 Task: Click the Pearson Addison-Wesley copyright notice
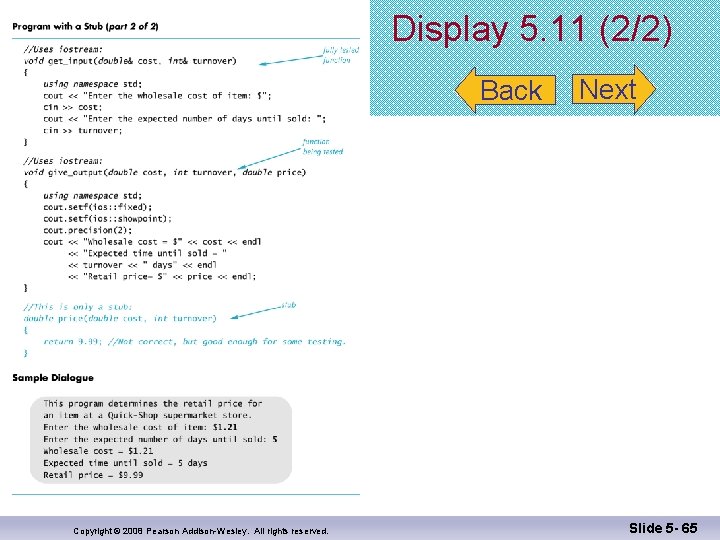click(x=201, y=531)
